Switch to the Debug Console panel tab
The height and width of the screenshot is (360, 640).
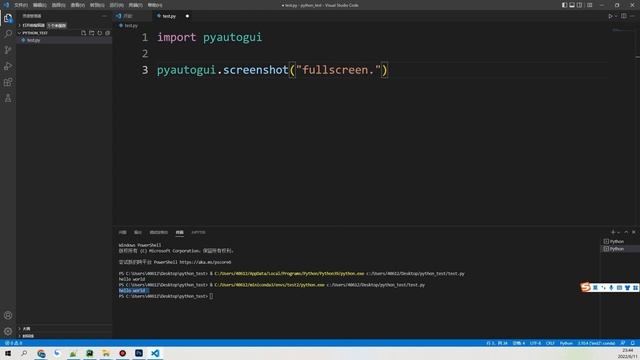158,232
